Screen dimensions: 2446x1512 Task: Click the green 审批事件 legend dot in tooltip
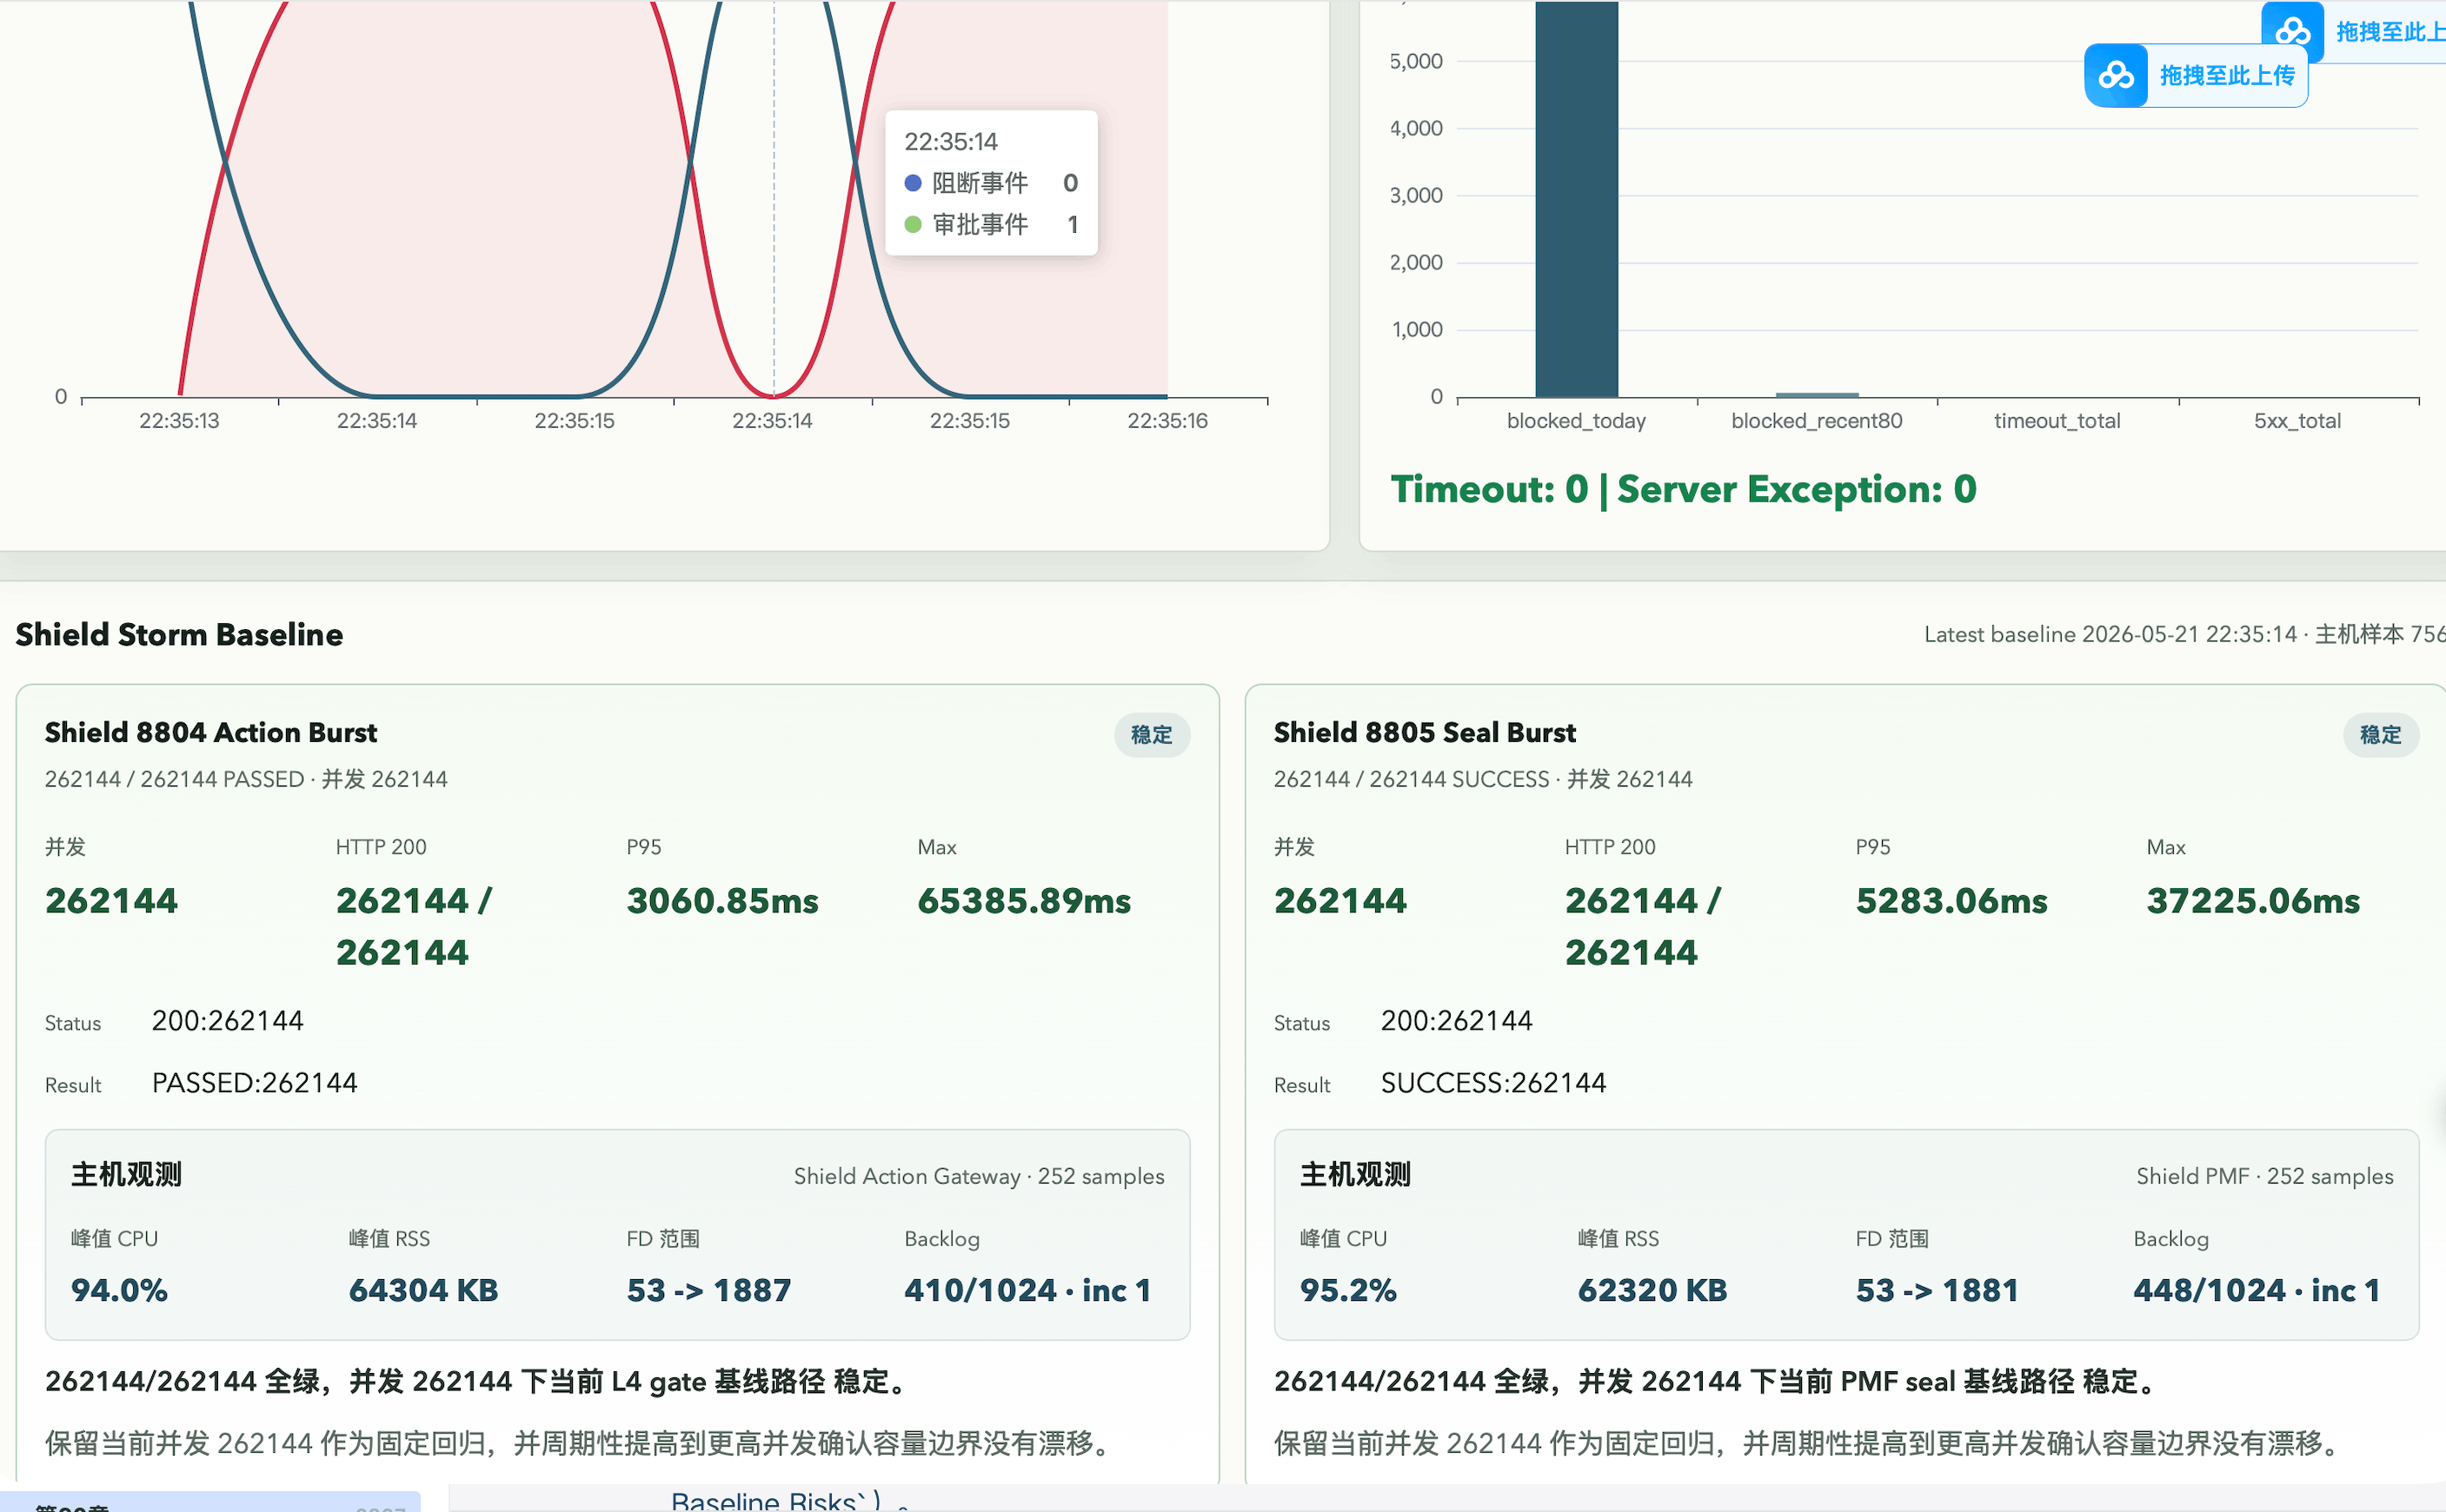point(912,225)
